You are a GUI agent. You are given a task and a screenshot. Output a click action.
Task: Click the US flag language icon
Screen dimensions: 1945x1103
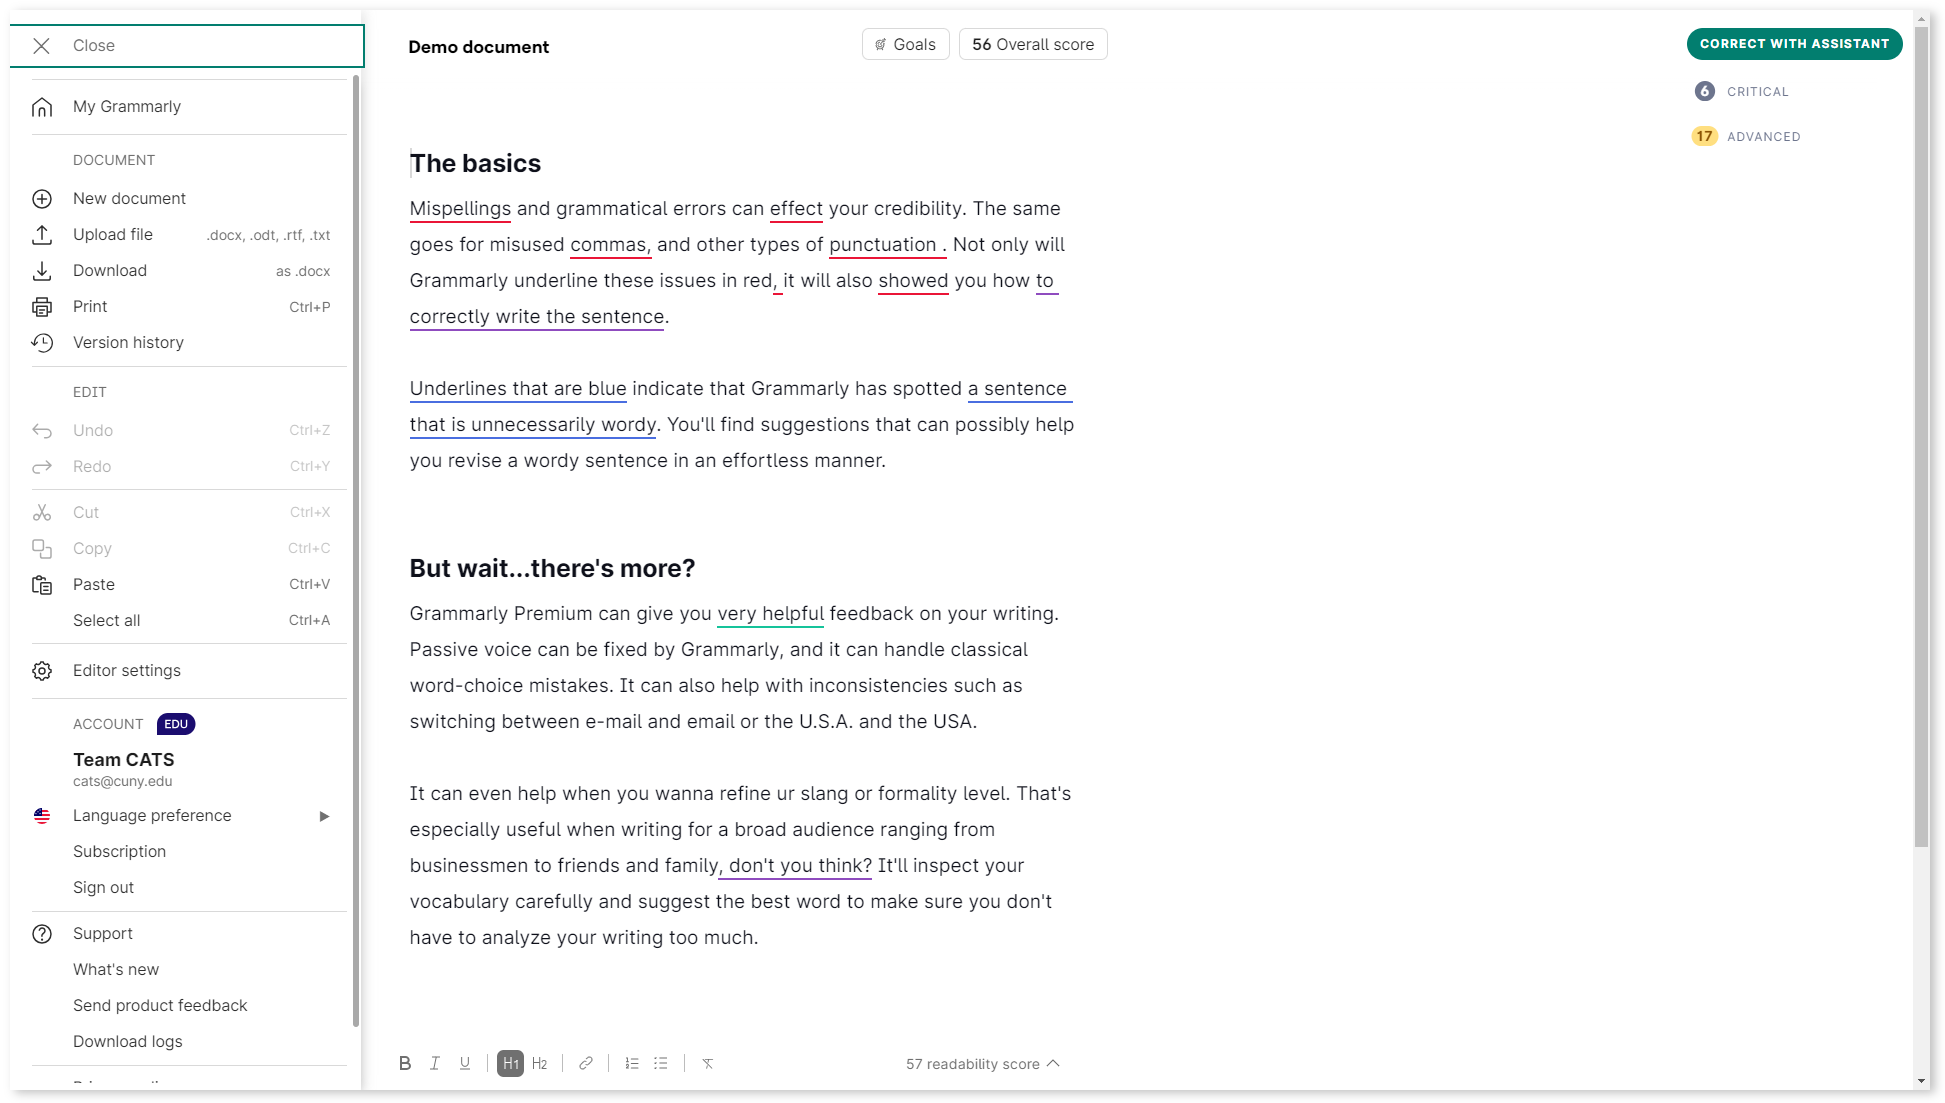[x=42, y=816]
